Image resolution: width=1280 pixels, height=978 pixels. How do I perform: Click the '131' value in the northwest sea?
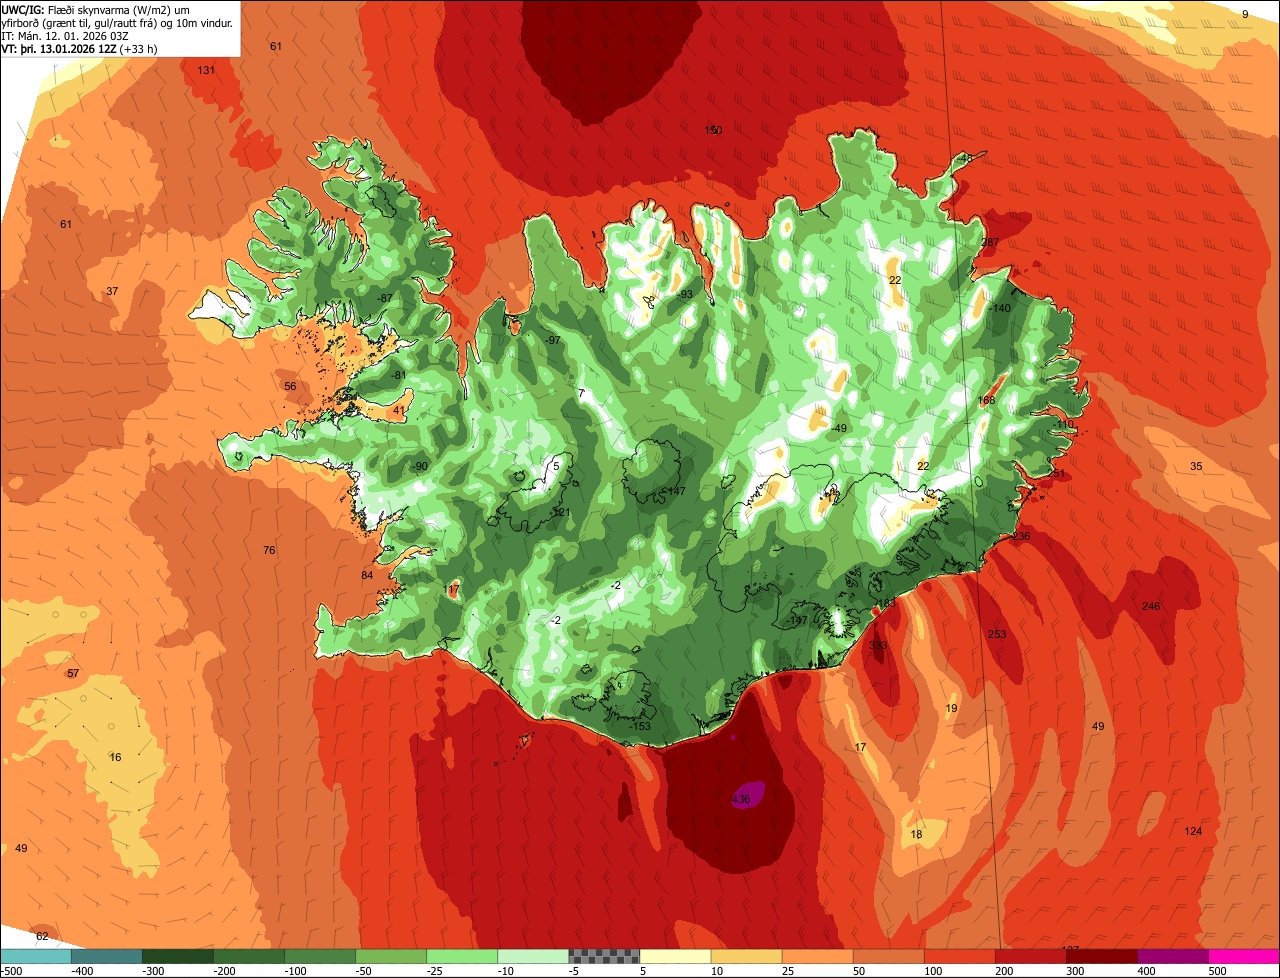pyautogui.click(x=206, y=70)
